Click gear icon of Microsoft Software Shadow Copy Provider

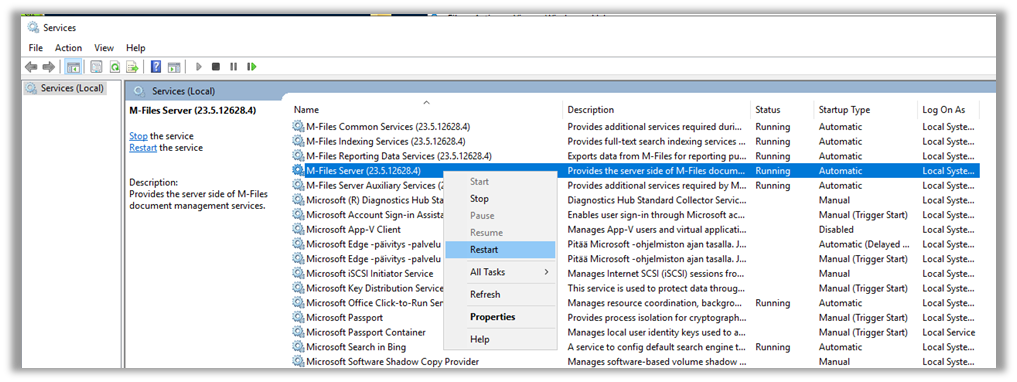click(x=298, y=361)
